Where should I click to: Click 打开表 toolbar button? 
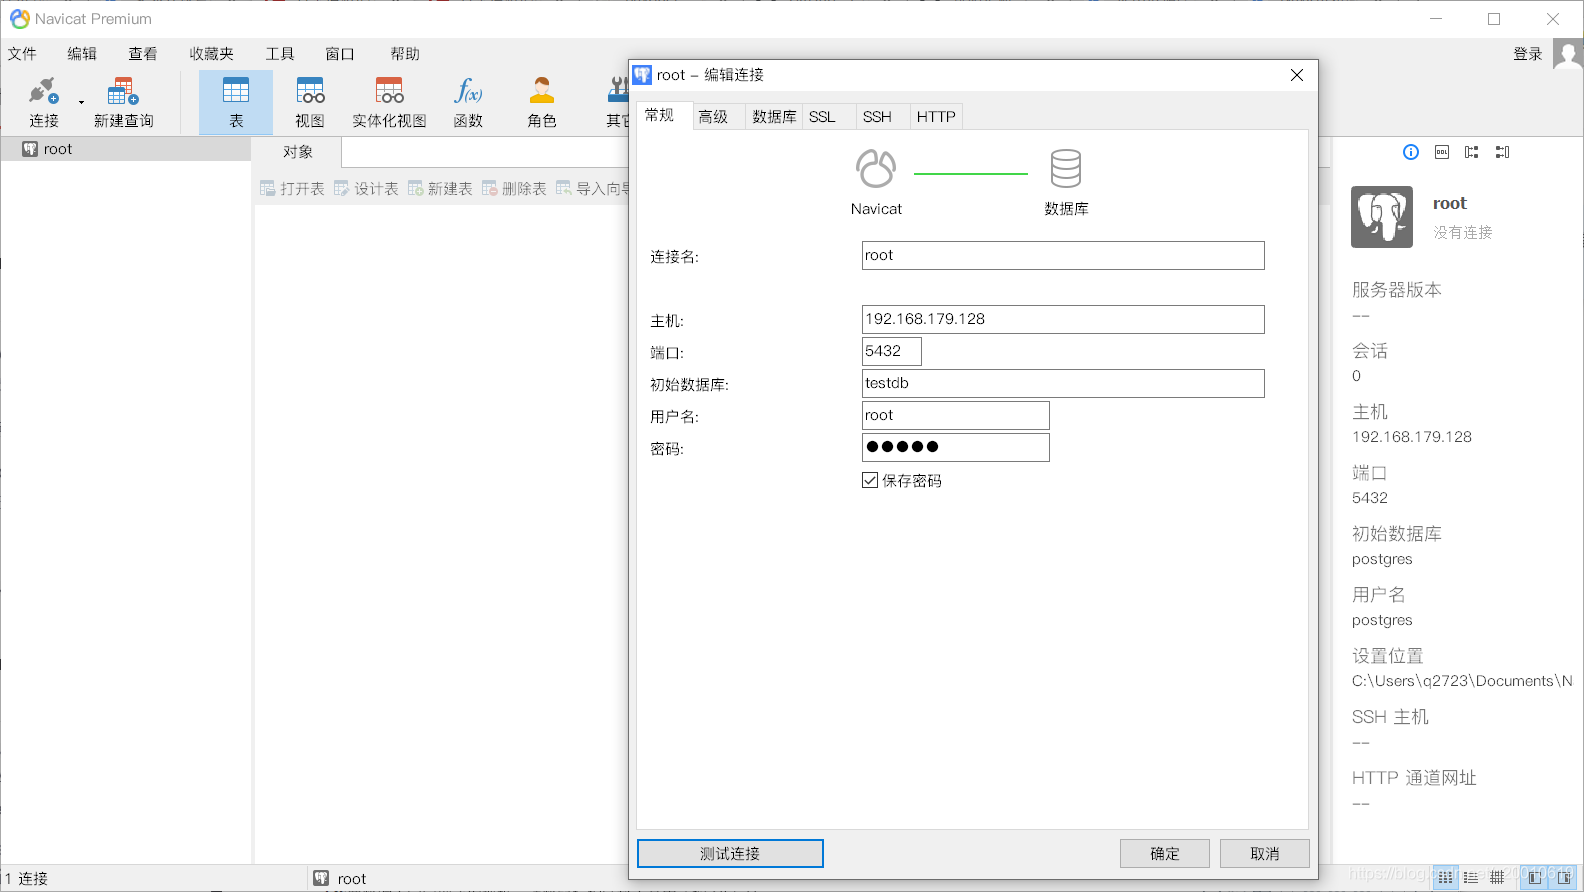tap(292, 188)
